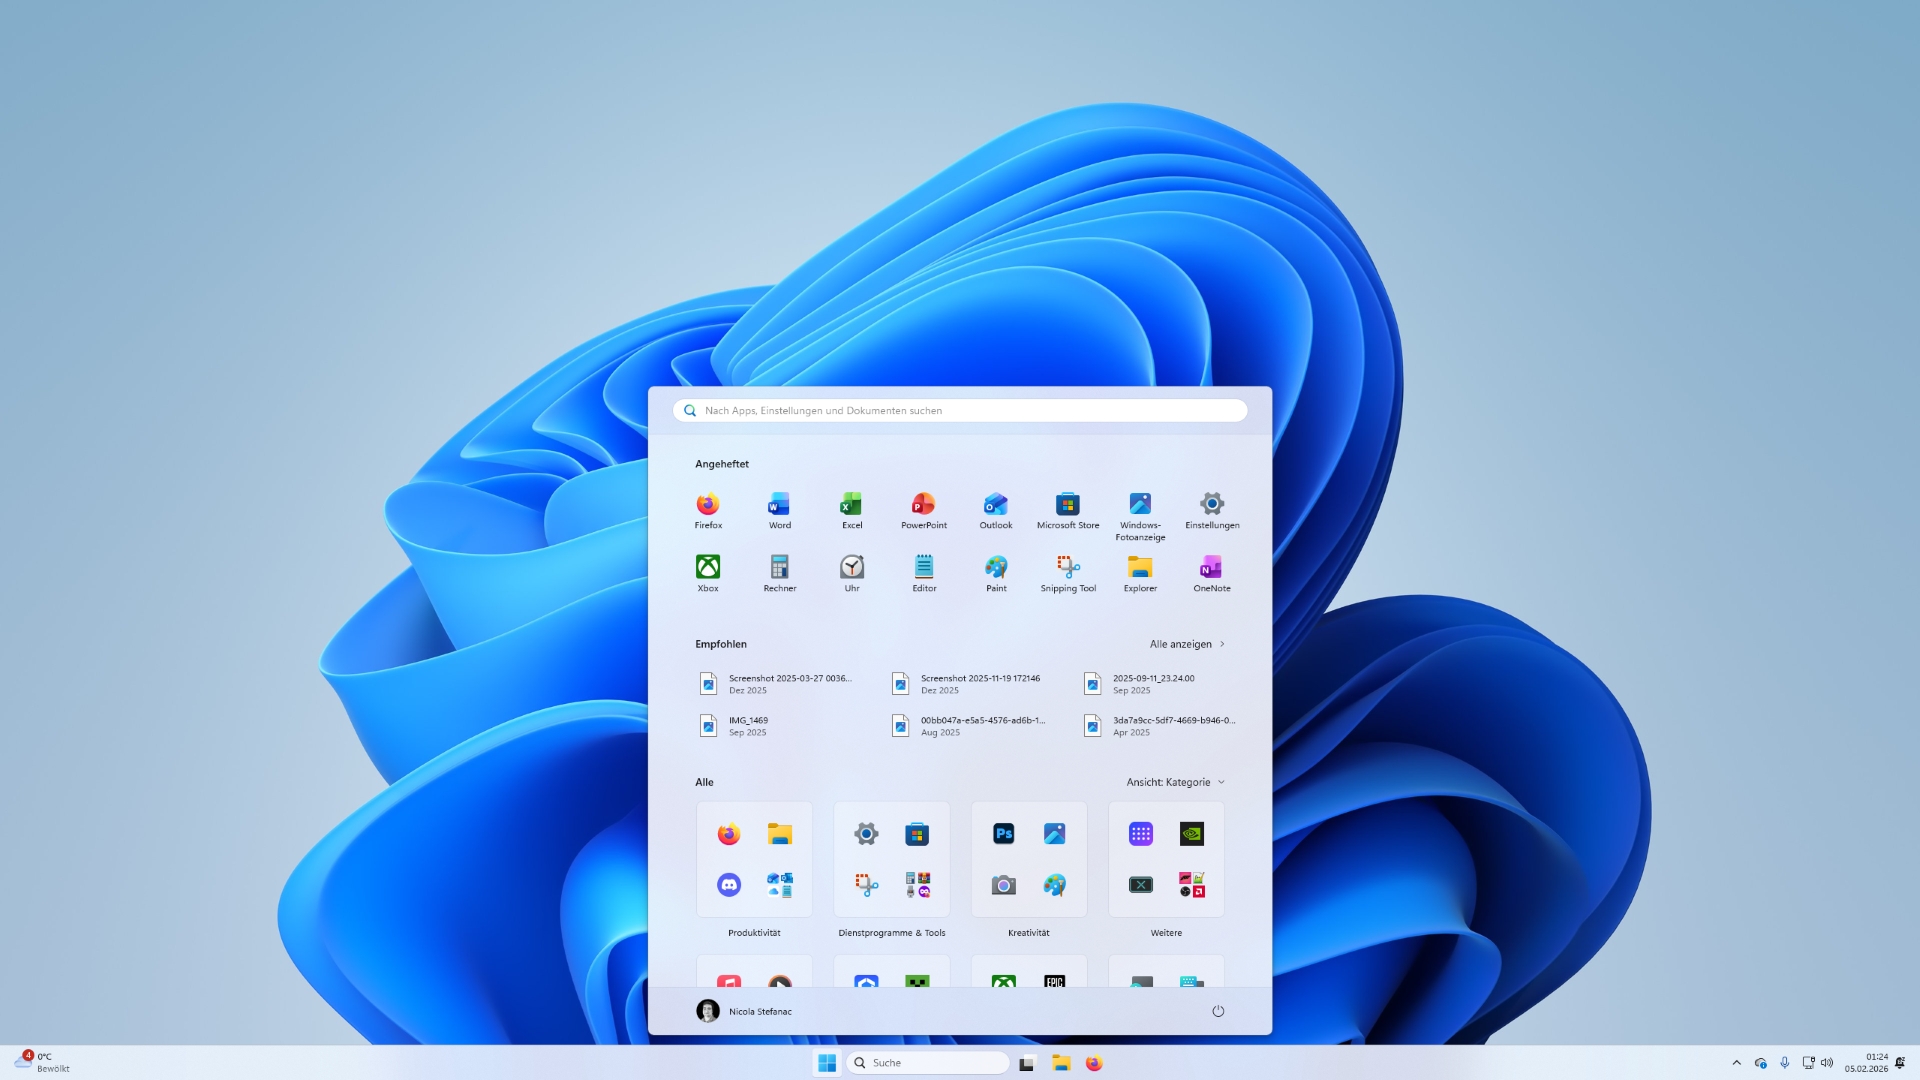The image size is (1920, 1080).
Task: Click the taskbar Task View icon
Action: tap(1027, 1063)
